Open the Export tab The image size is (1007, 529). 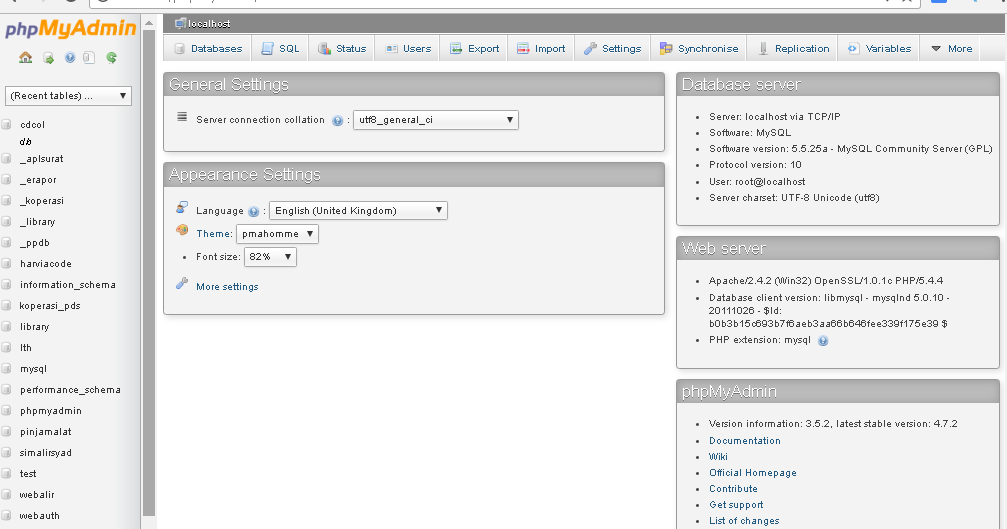pos(475,49)
